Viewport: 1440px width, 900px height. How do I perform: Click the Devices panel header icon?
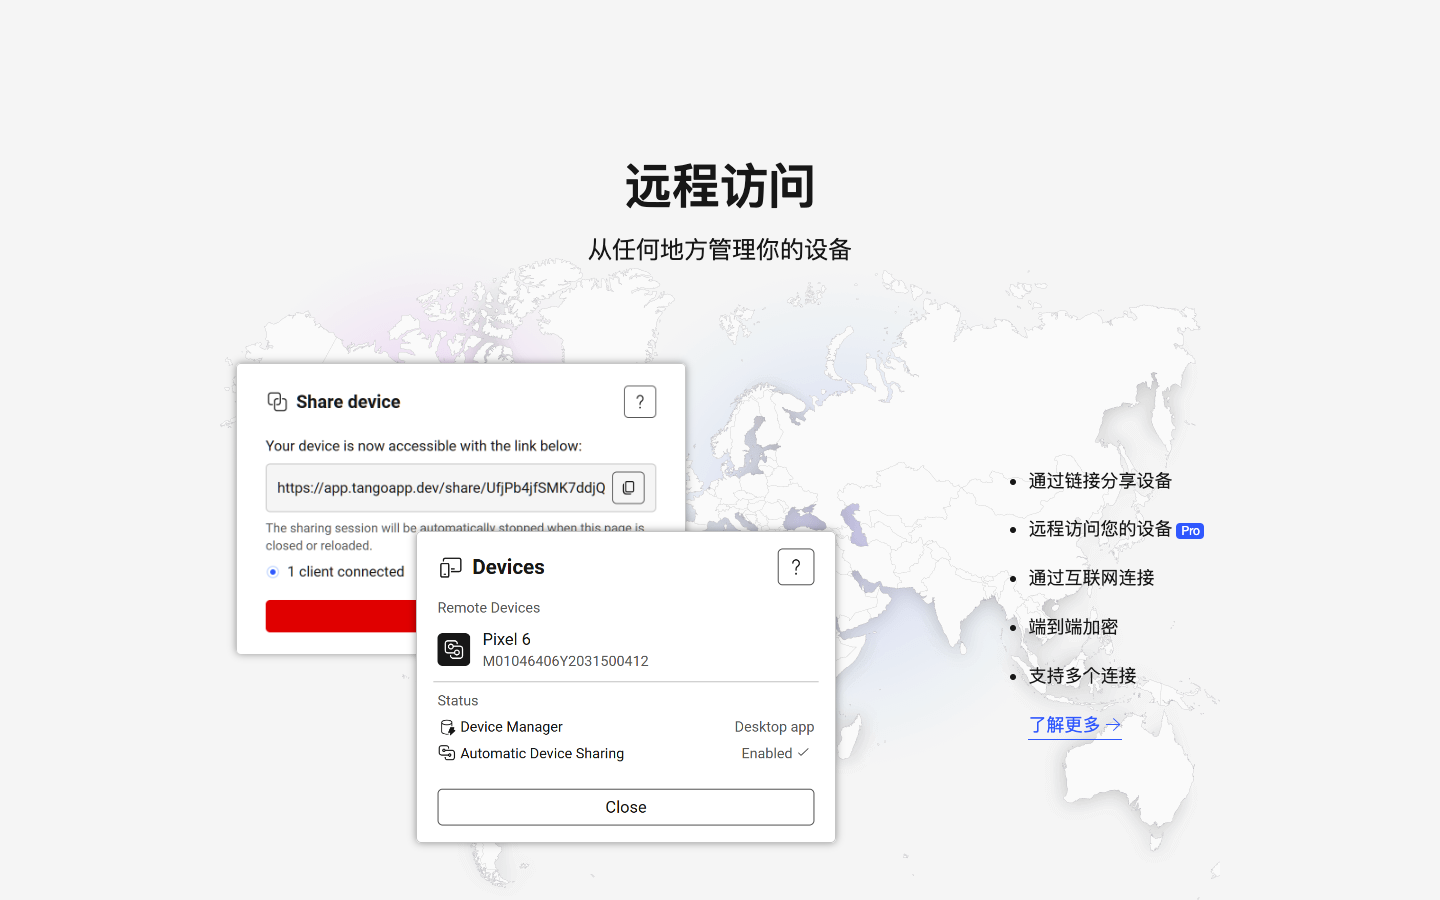(451, 568)
